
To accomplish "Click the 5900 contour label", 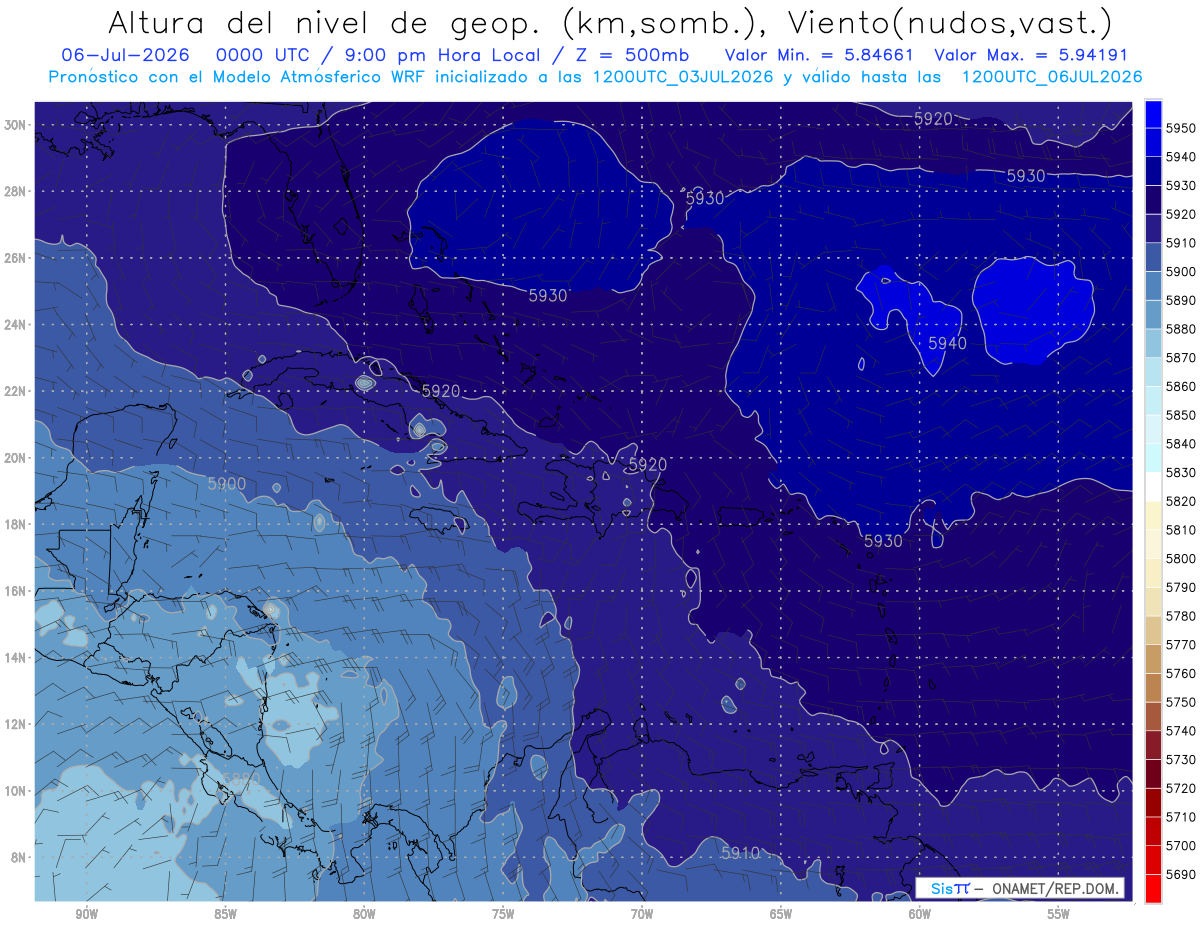I will 226,483.
